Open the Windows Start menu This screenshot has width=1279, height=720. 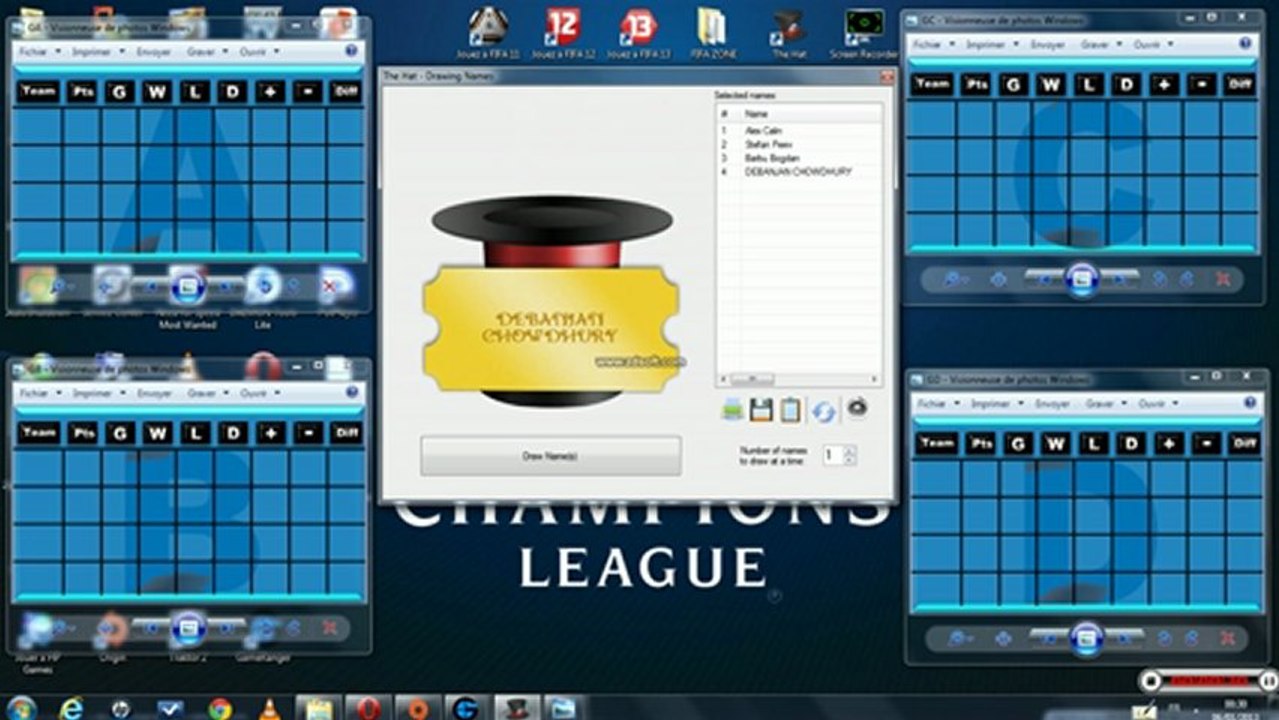19,708
